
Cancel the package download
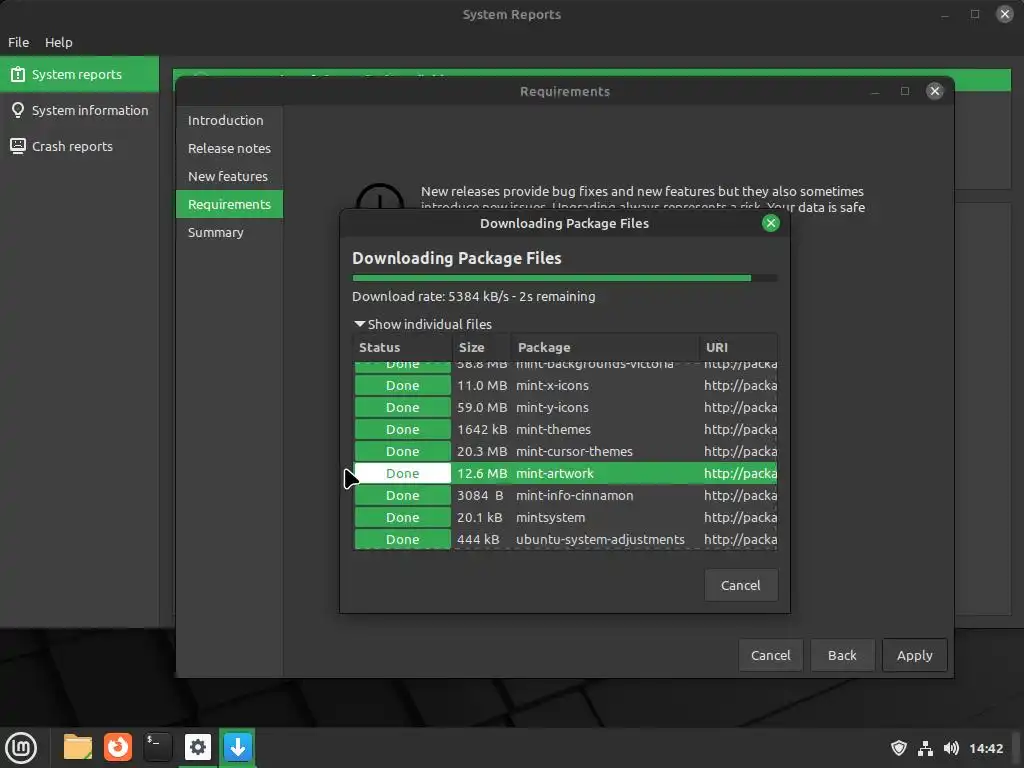point(741,585)
